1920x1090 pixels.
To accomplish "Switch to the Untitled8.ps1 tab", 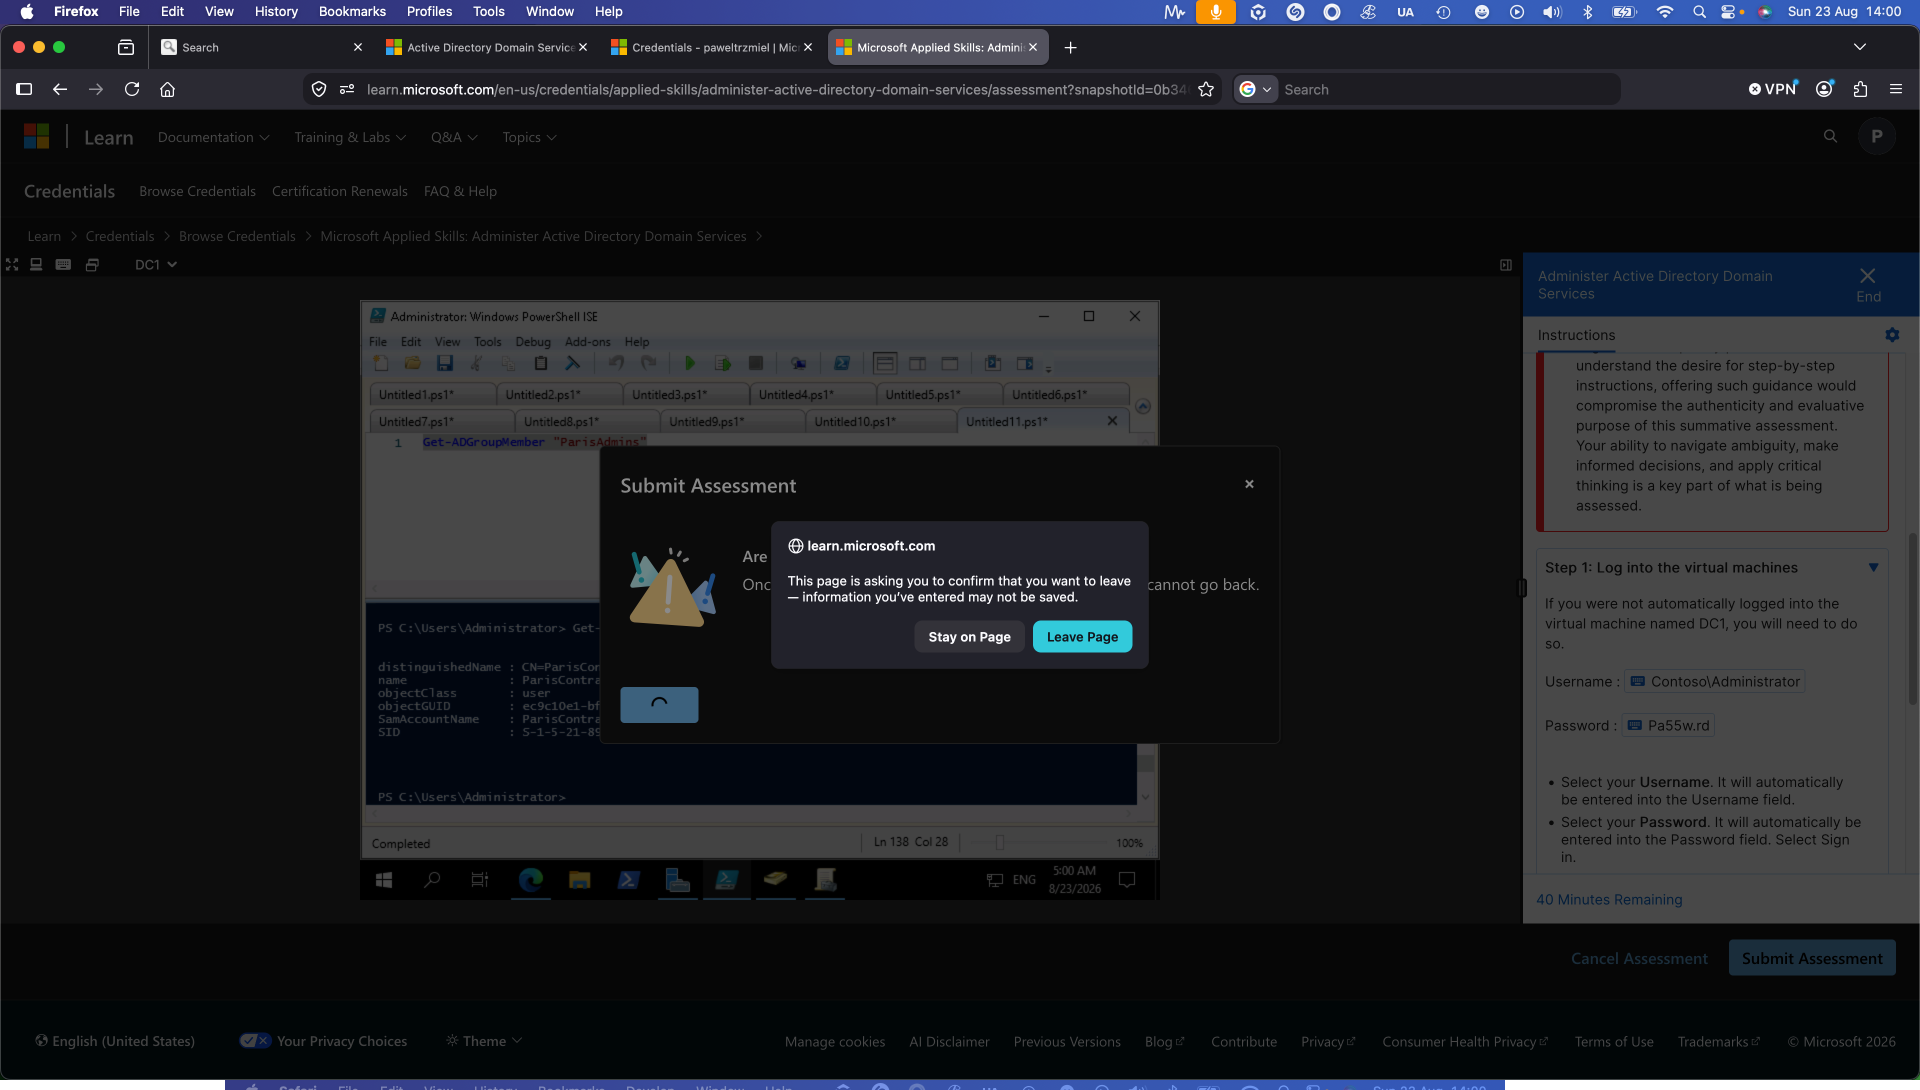I will tap(587, 422).
